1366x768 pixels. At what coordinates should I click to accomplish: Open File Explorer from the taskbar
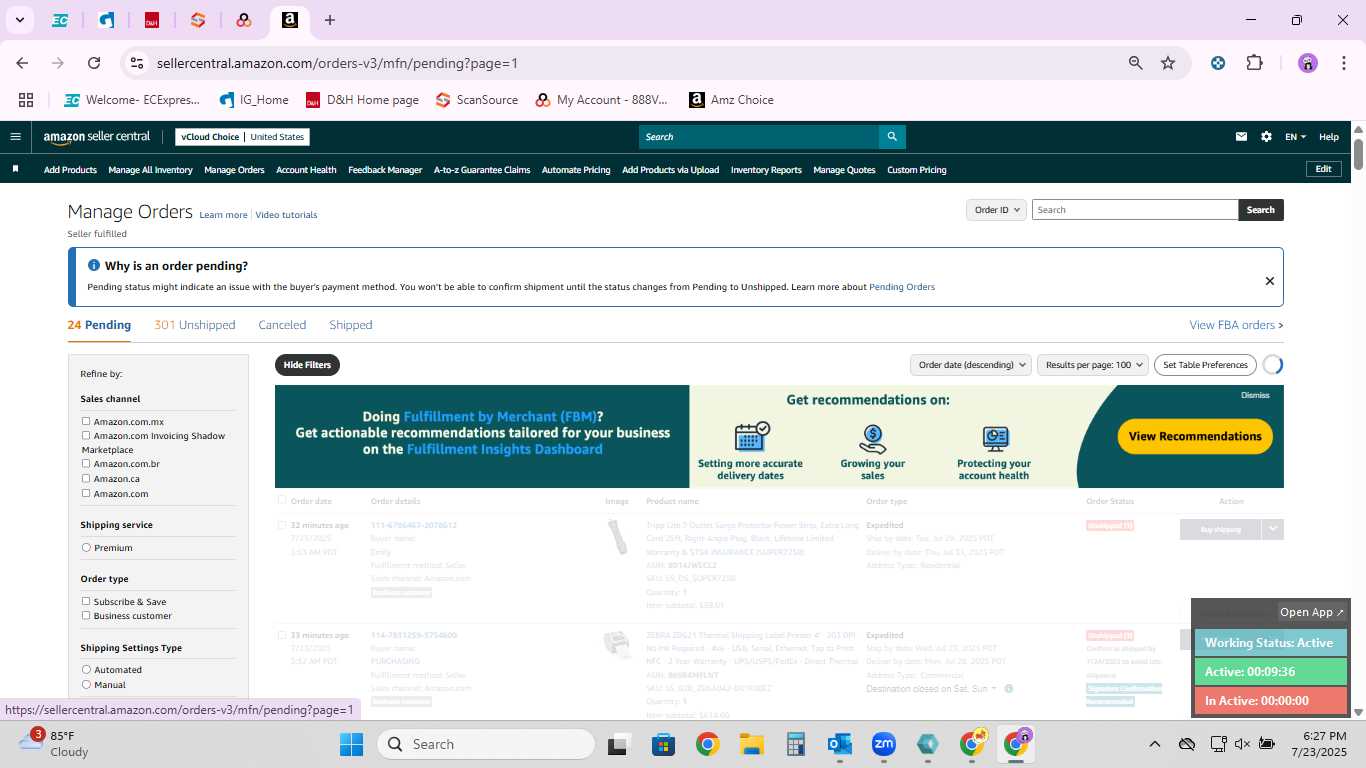click(751, 744)
